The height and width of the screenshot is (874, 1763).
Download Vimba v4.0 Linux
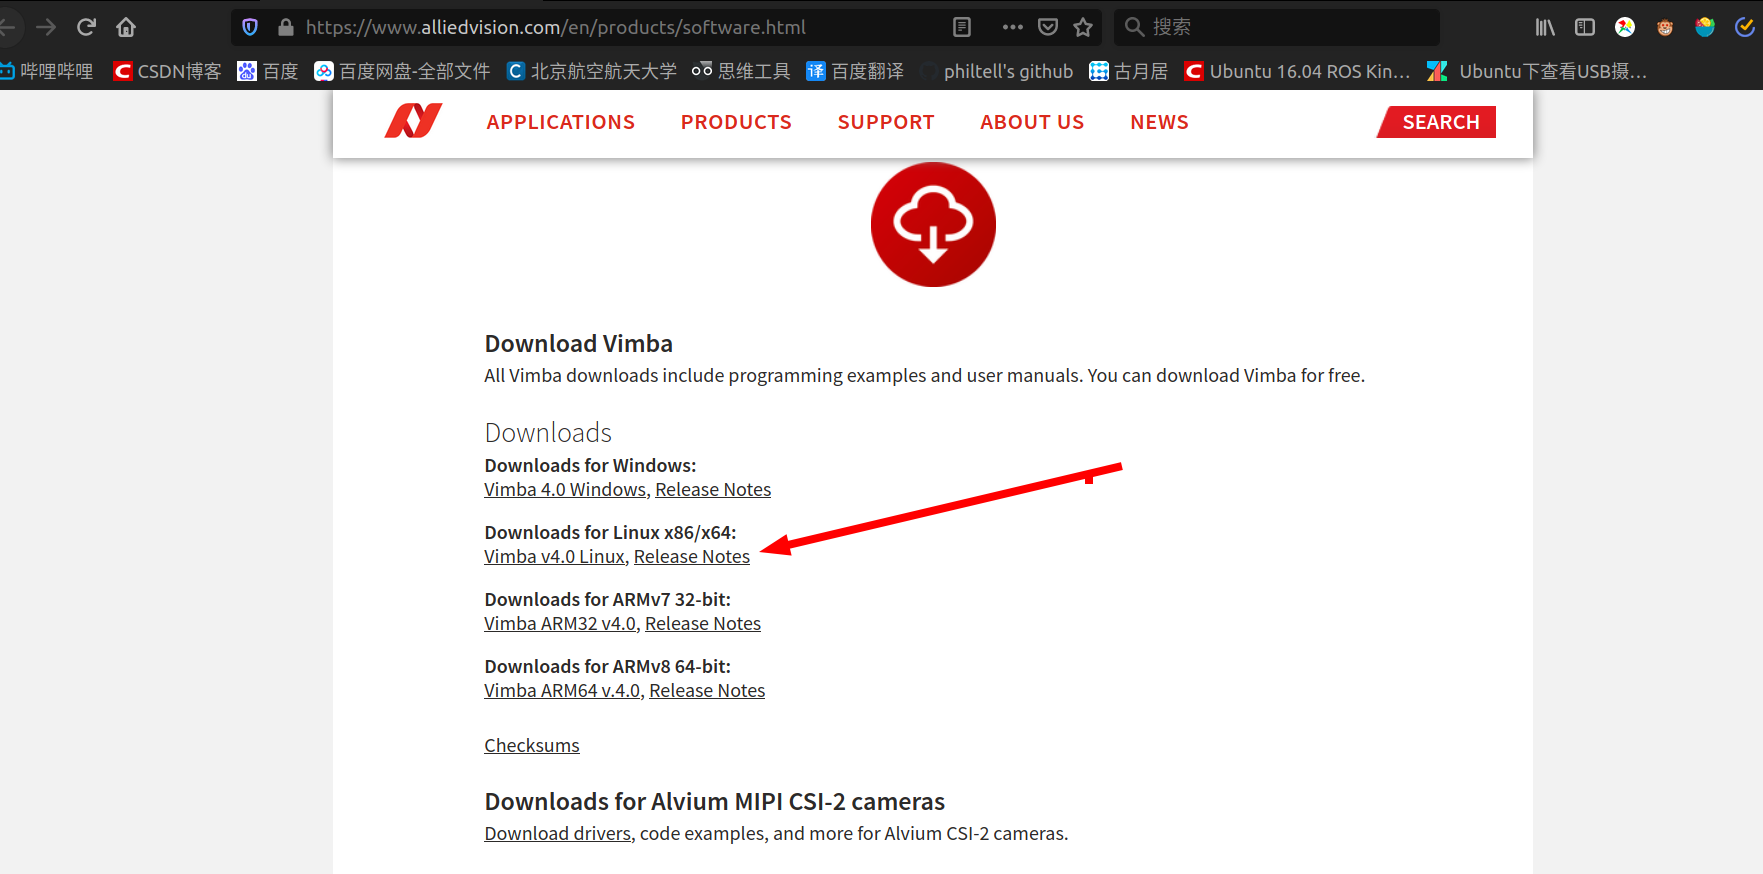[555, 557]
